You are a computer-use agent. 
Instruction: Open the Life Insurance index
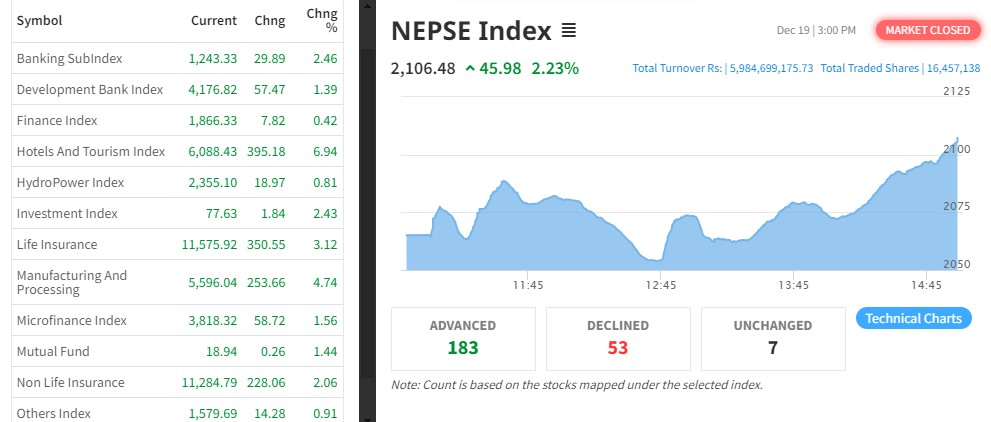pos(57,244)
